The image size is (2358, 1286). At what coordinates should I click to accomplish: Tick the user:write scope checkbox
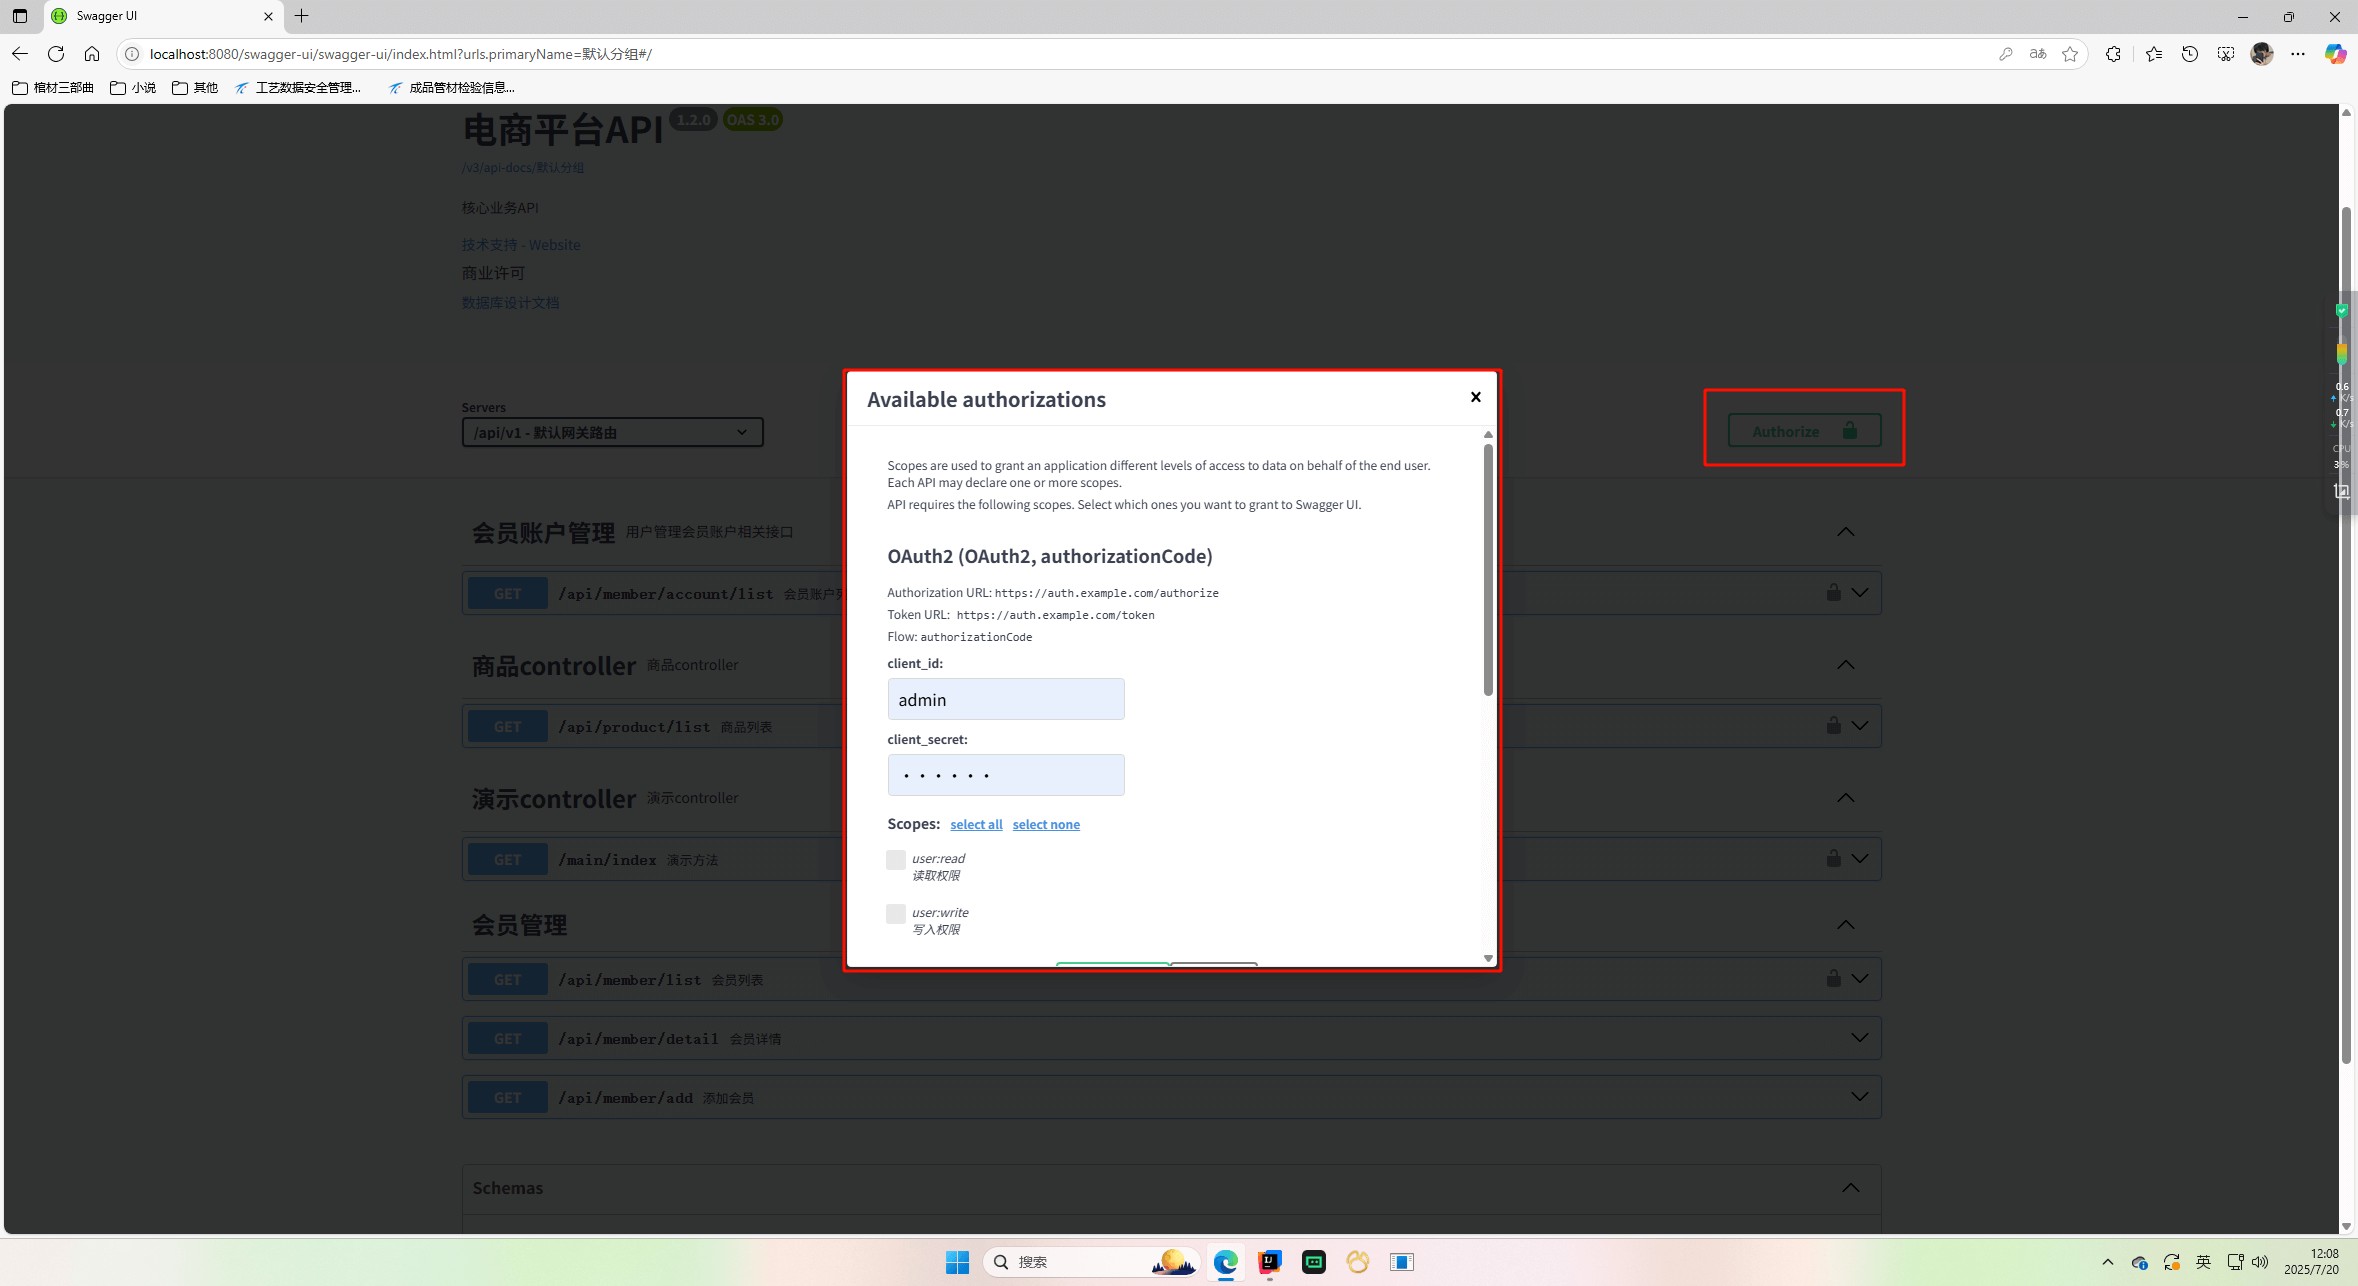(896, 914)
